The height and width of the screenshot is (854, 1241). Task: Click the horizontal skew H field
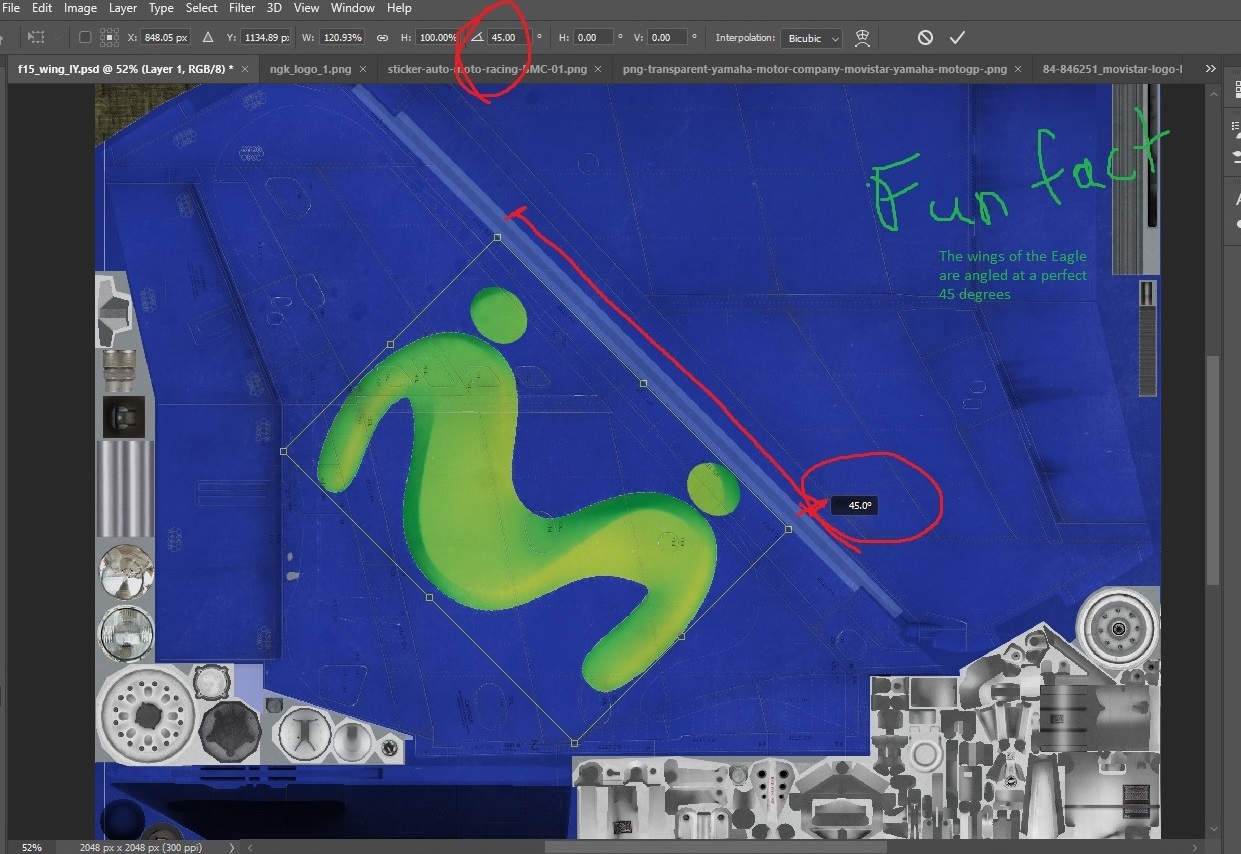[x=592, y=38]
